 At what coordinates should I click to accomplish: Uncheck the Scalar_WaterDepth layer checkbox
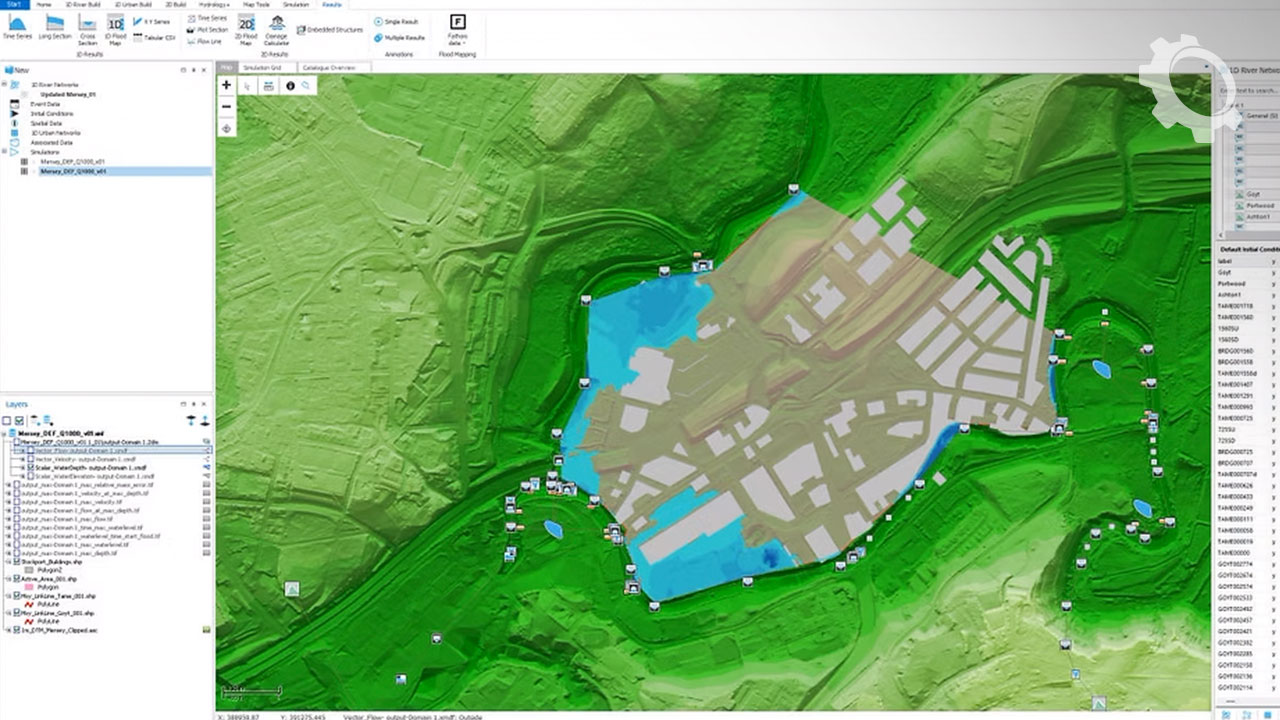[x=31, y=468]
